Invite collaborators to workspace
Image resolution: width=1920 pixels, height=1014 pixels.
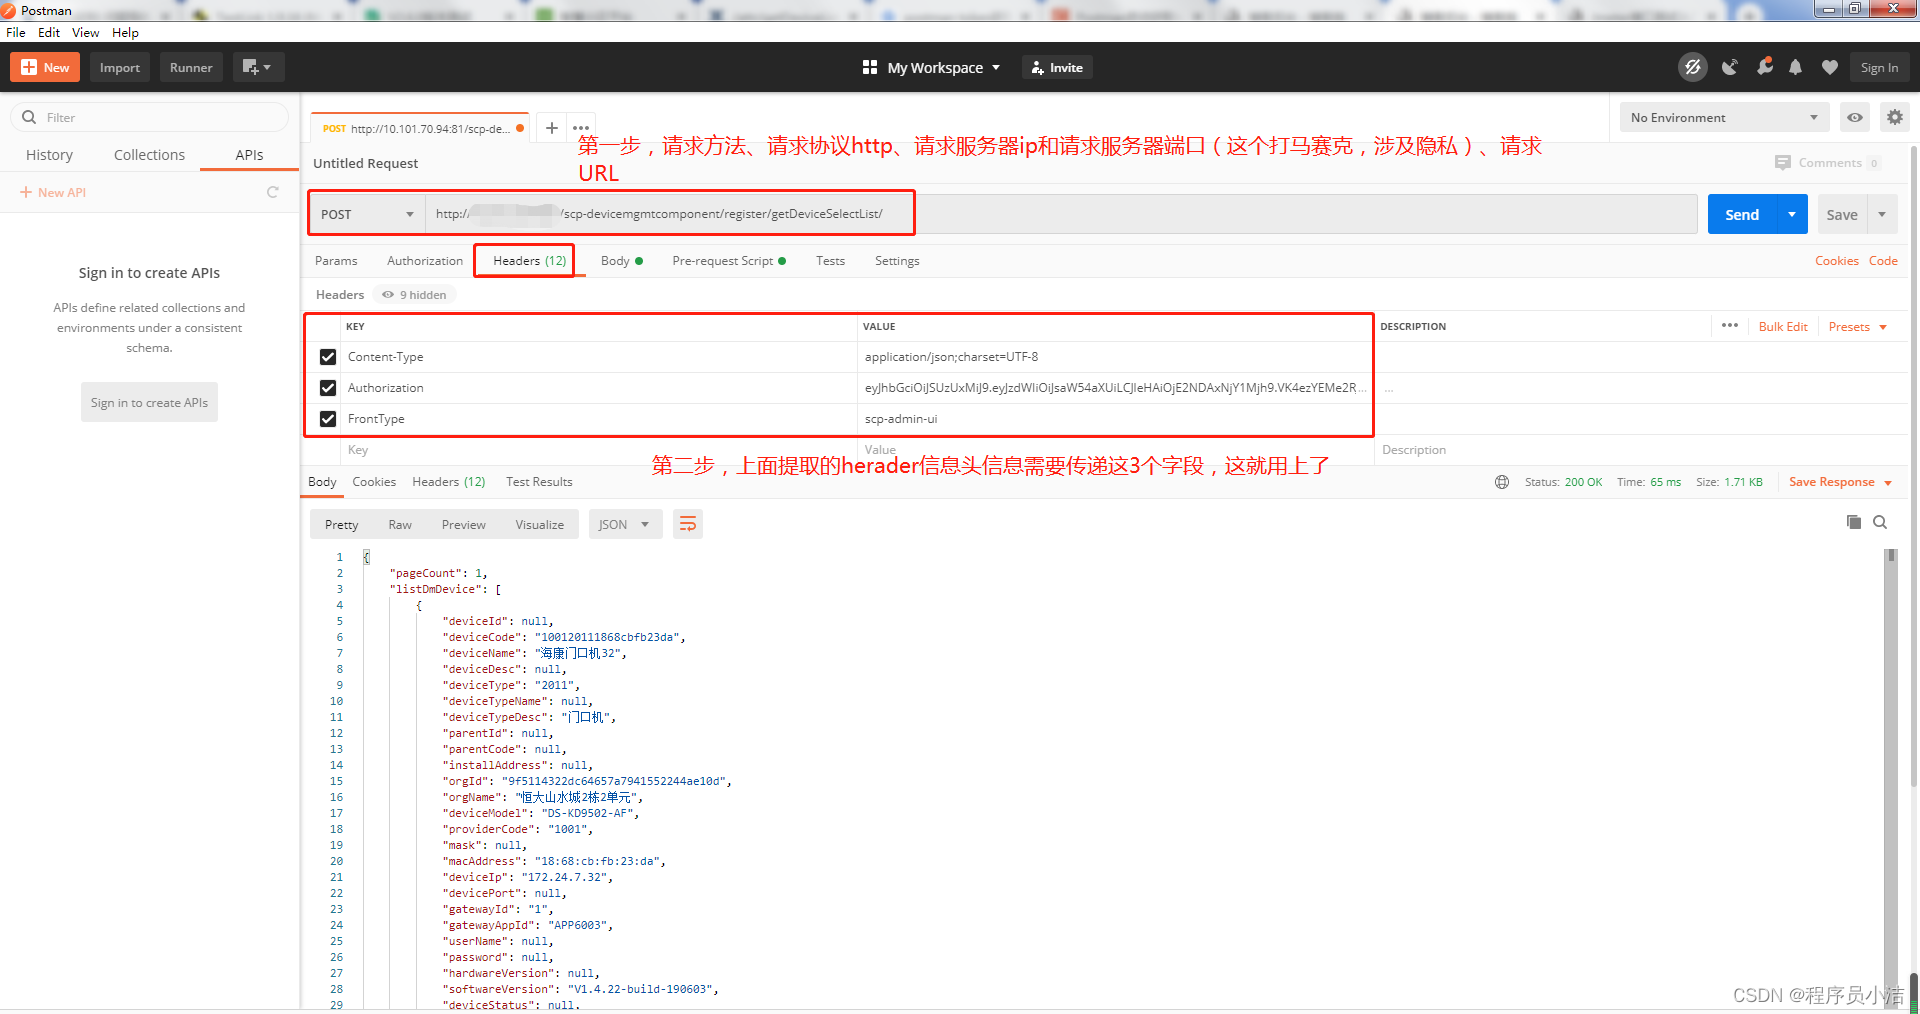[x=1057, y=67]
